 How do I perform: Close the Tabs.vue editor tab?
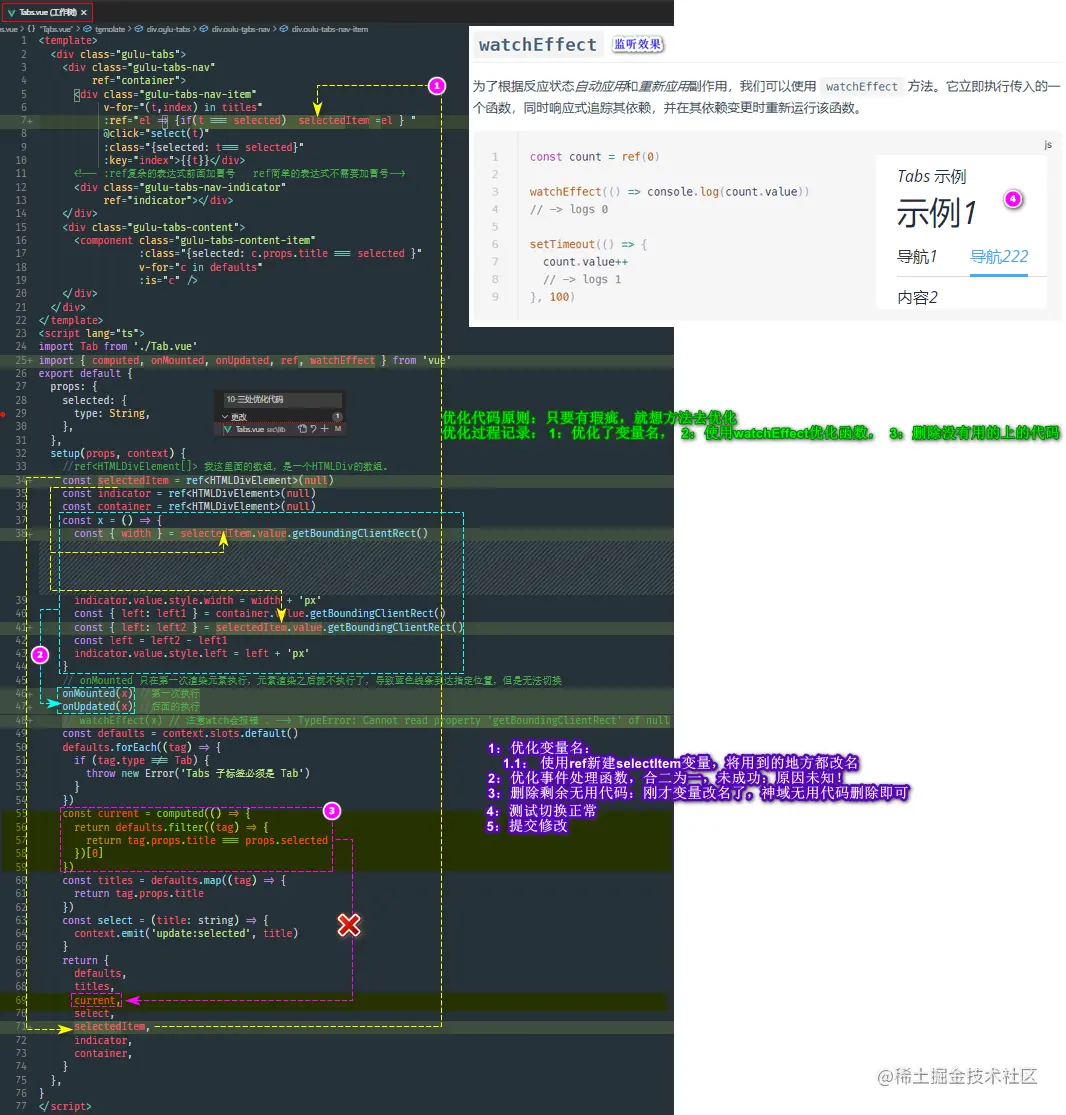tap(84, 12)
